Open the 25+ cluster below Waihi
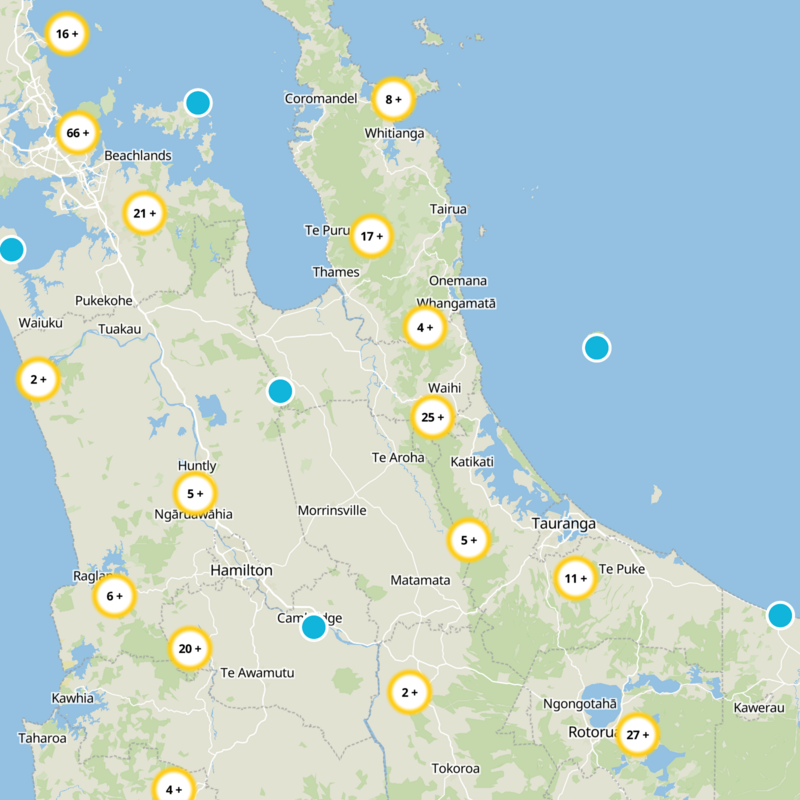800x800 pixels. pyautogui.click(x=432, y=417)
